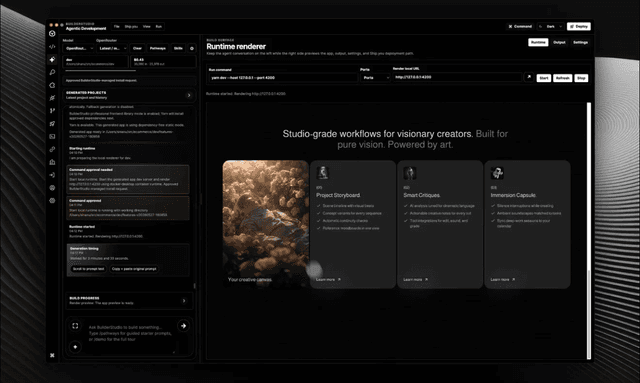The width and height of the screenshot is (640, 383).
Task: Click the Generation timing heading
Action: pos(84,248)
